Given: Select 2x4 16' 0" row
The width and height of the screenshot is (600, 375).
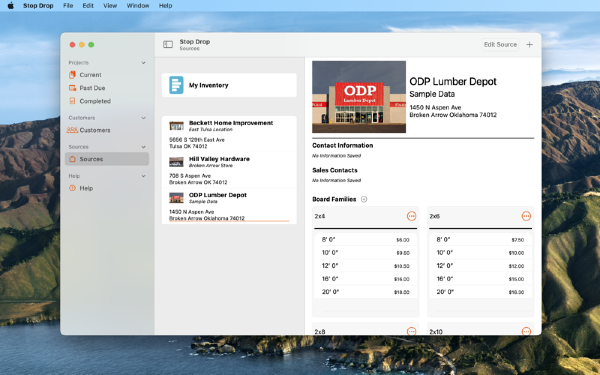Looking at the screenshot, I should [365, 279].
